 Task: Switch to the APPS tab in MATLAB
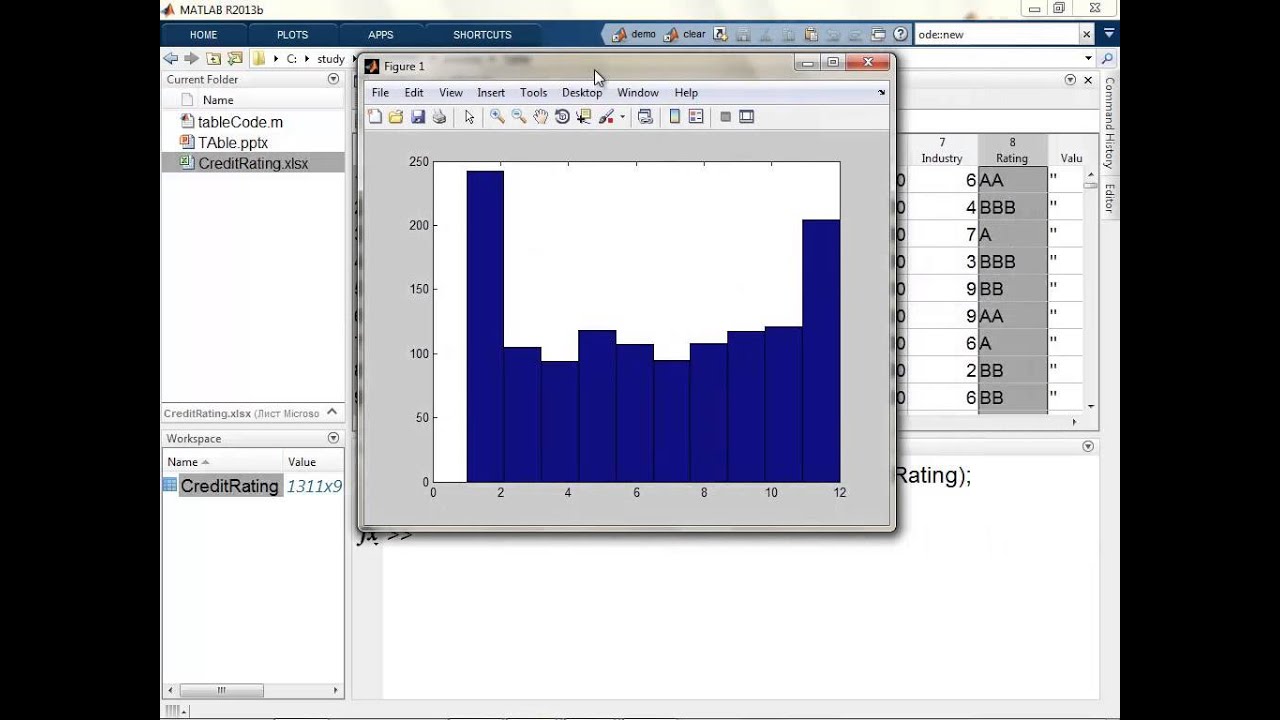point(381,35)
